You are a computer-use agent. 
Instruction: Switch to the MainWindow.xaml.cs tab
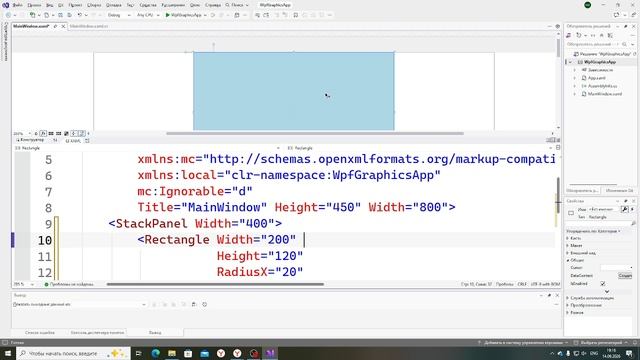(89, 26)
